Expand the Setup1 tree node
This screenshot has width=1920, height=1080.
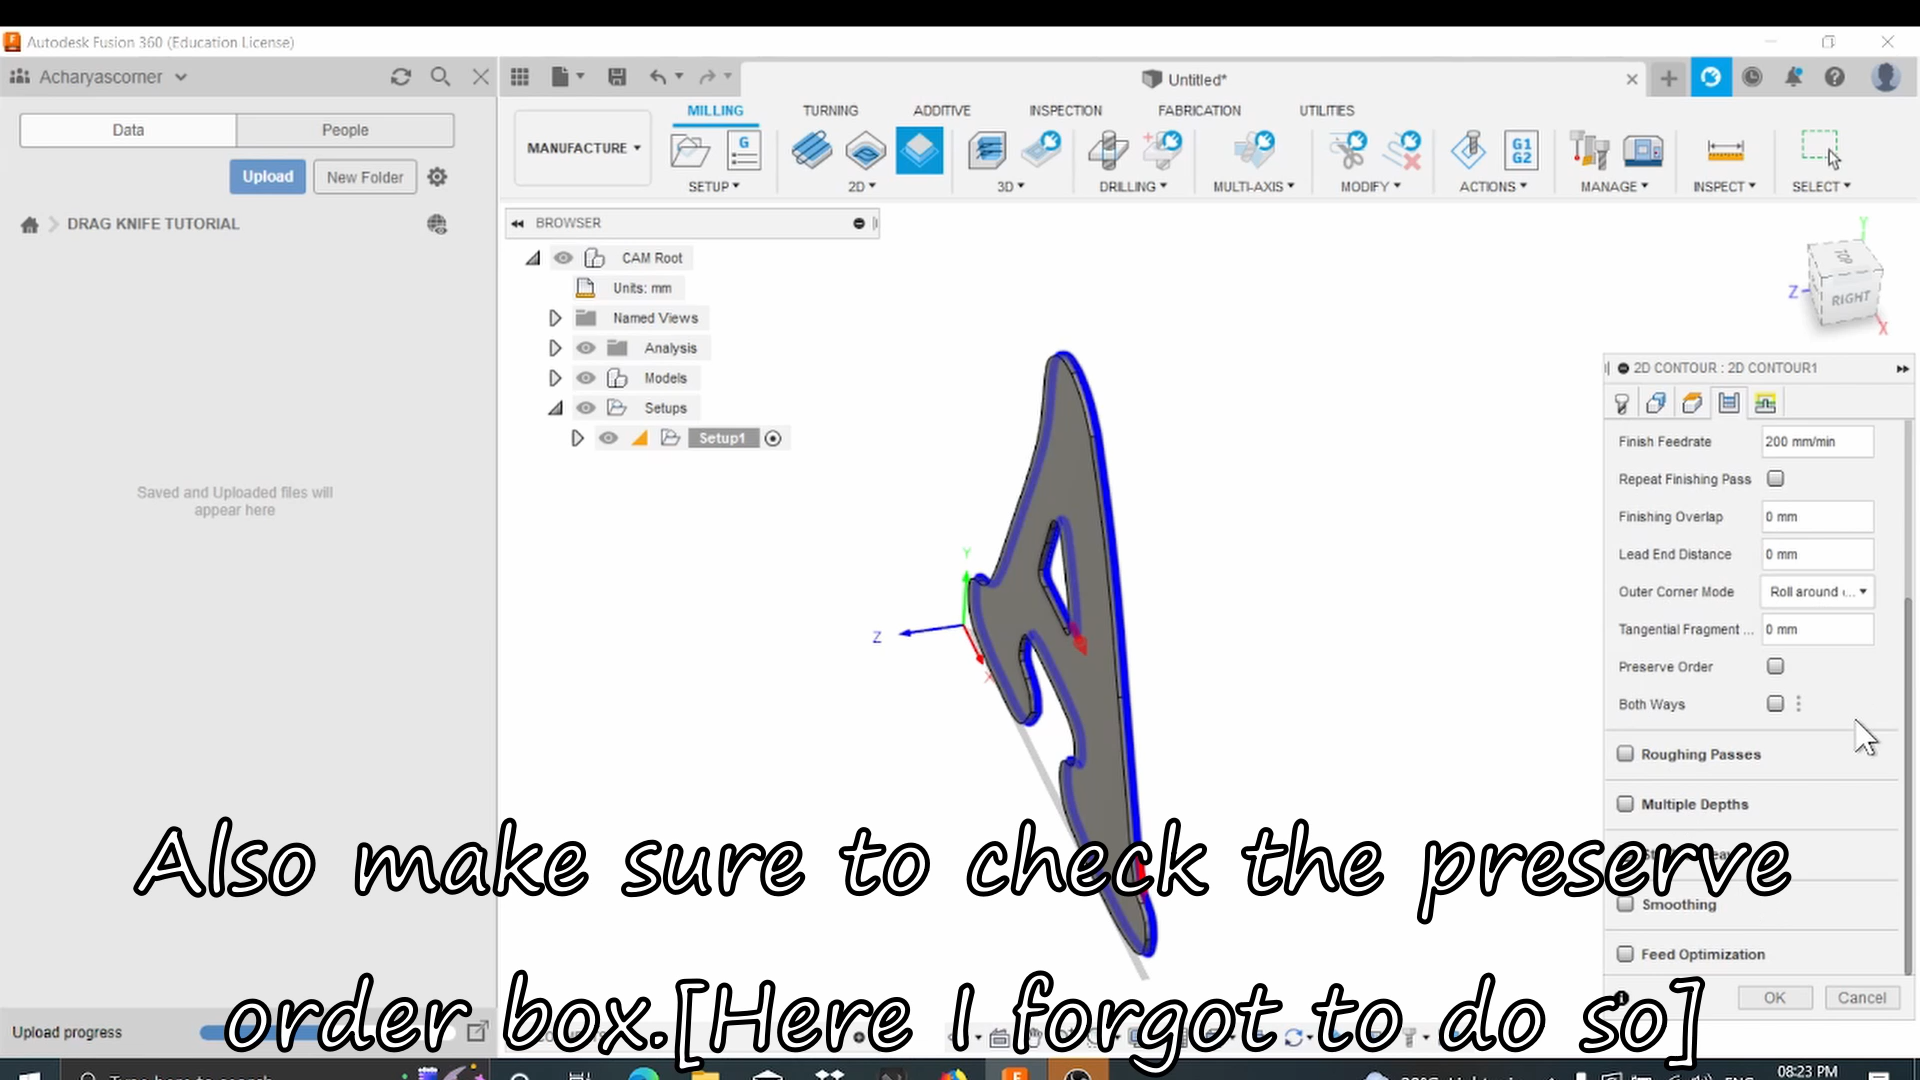577,437
